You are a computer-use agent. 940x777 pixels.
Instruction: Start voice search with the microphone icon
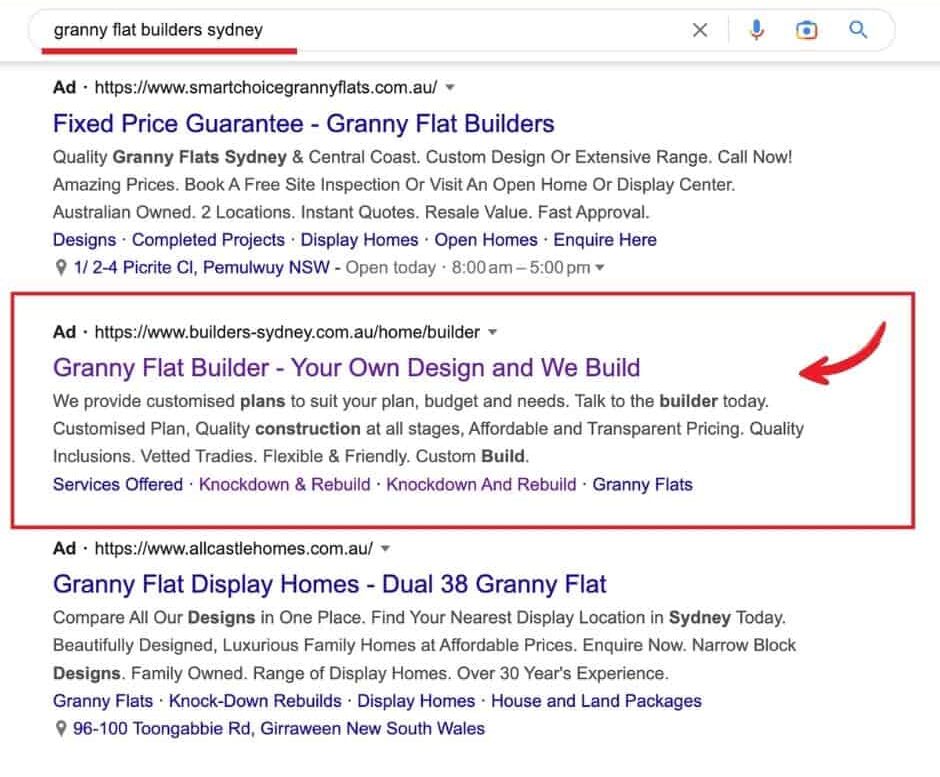[756, 30]
